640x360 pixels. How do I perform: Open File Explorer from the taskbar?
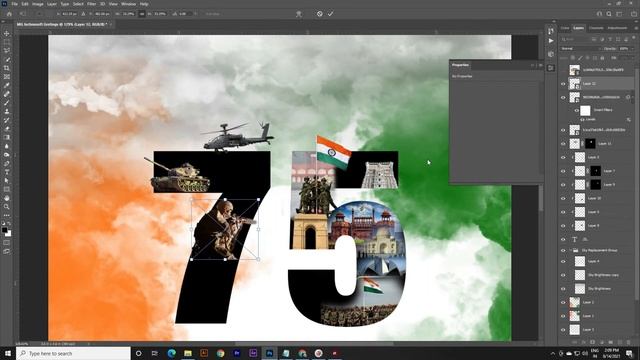click(x=188, y=353)
